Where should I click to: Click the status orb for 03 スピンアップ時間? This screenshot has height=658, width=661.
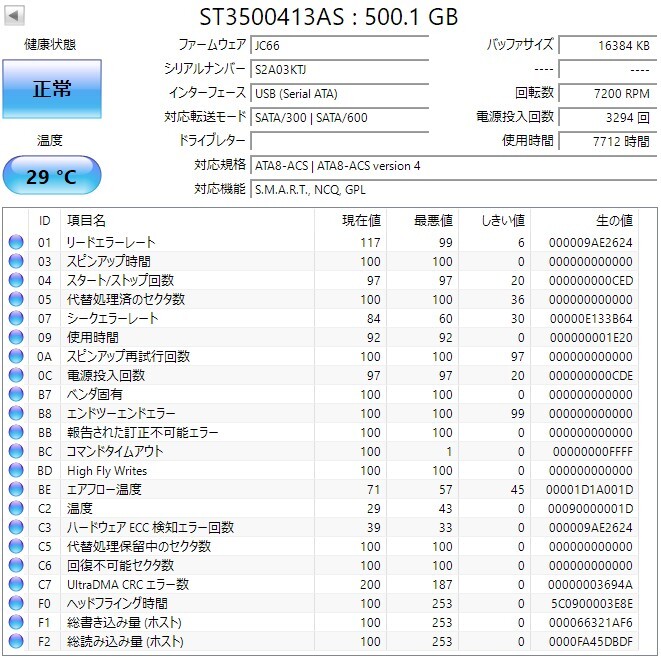(16, 261)
